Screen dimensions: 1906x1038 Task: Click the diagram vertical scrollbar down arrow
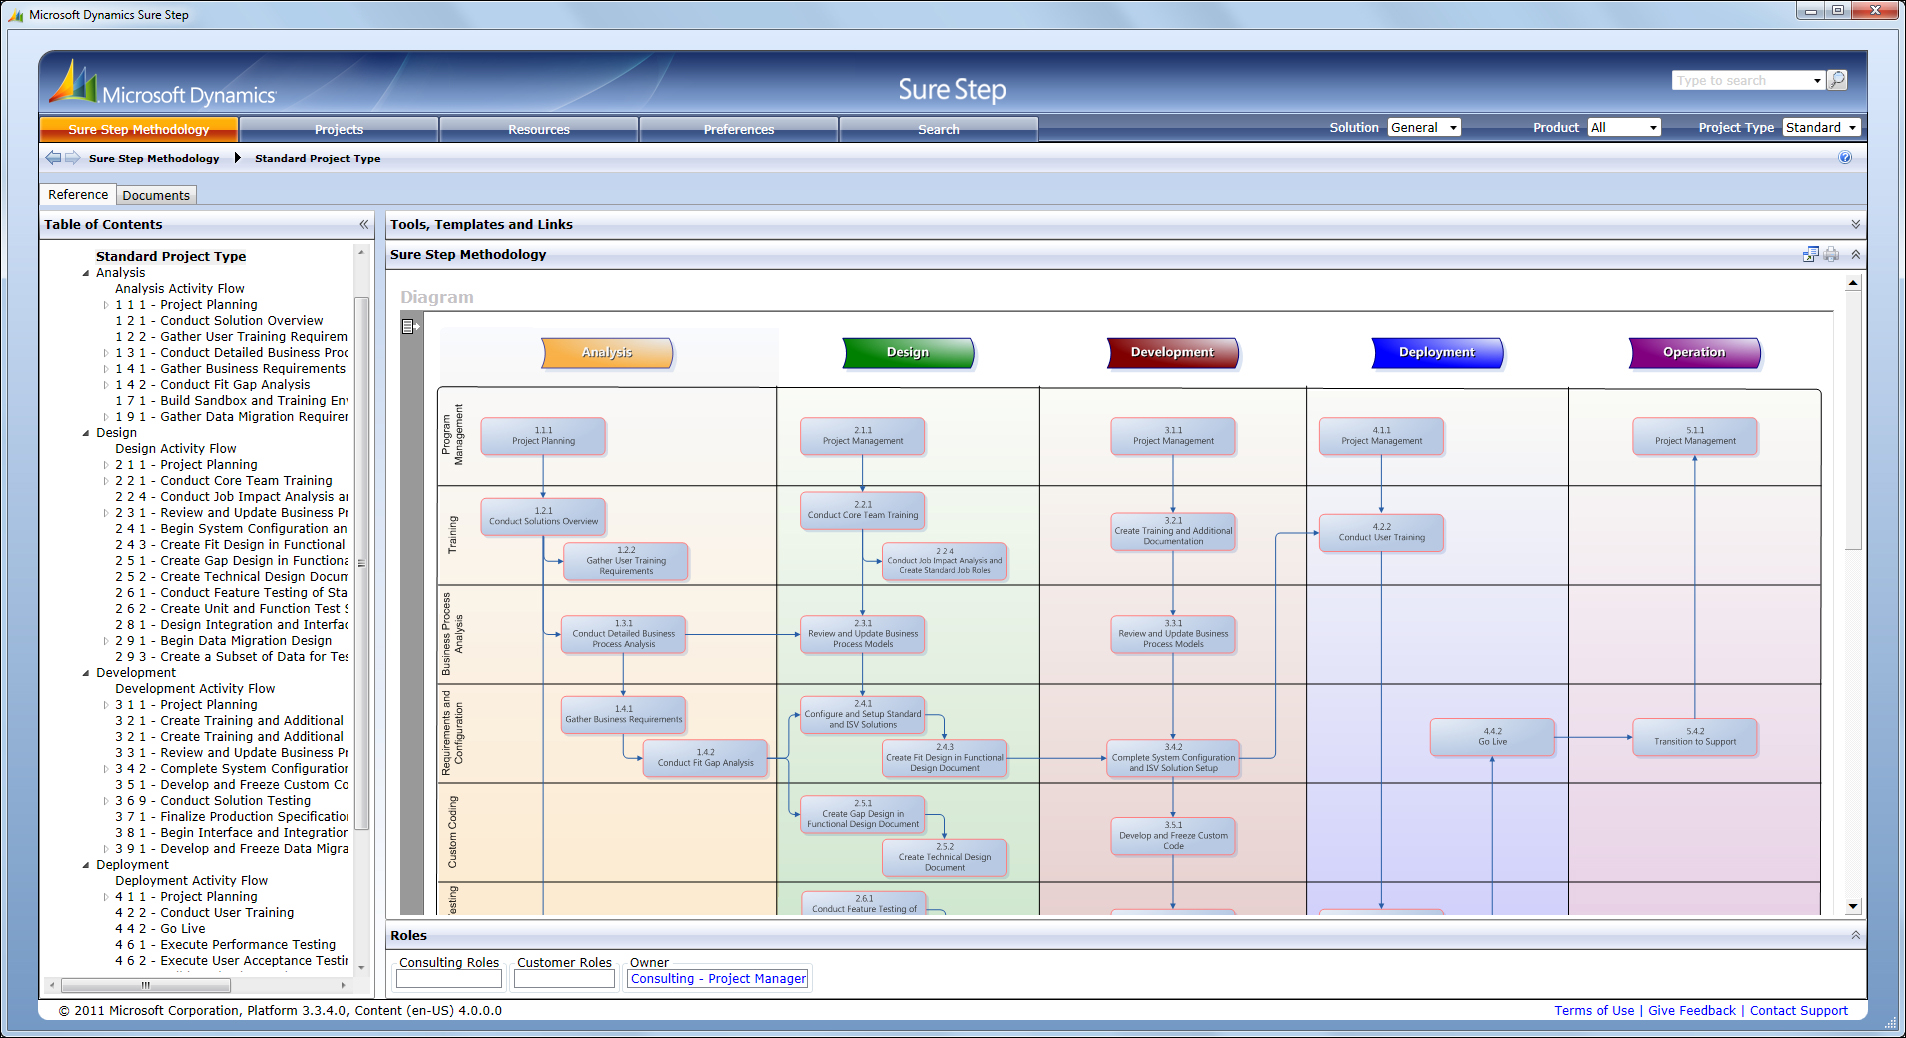click(1853, 906)
